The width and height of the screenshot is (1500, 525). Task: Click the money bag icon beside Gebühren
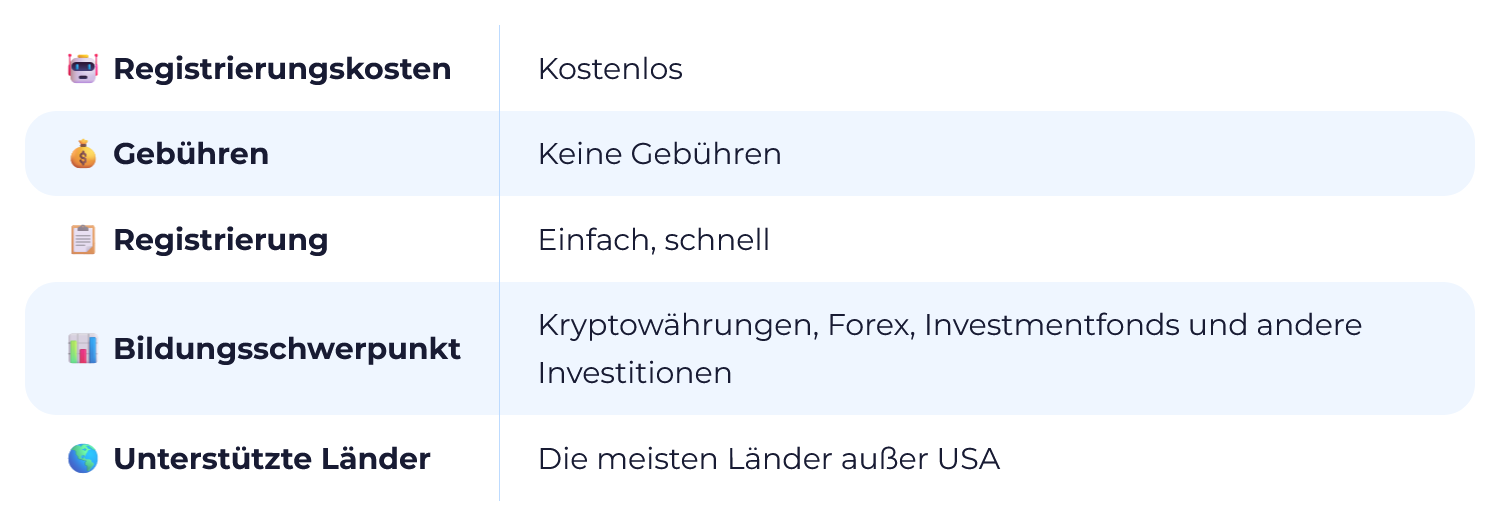click(83, 154)
